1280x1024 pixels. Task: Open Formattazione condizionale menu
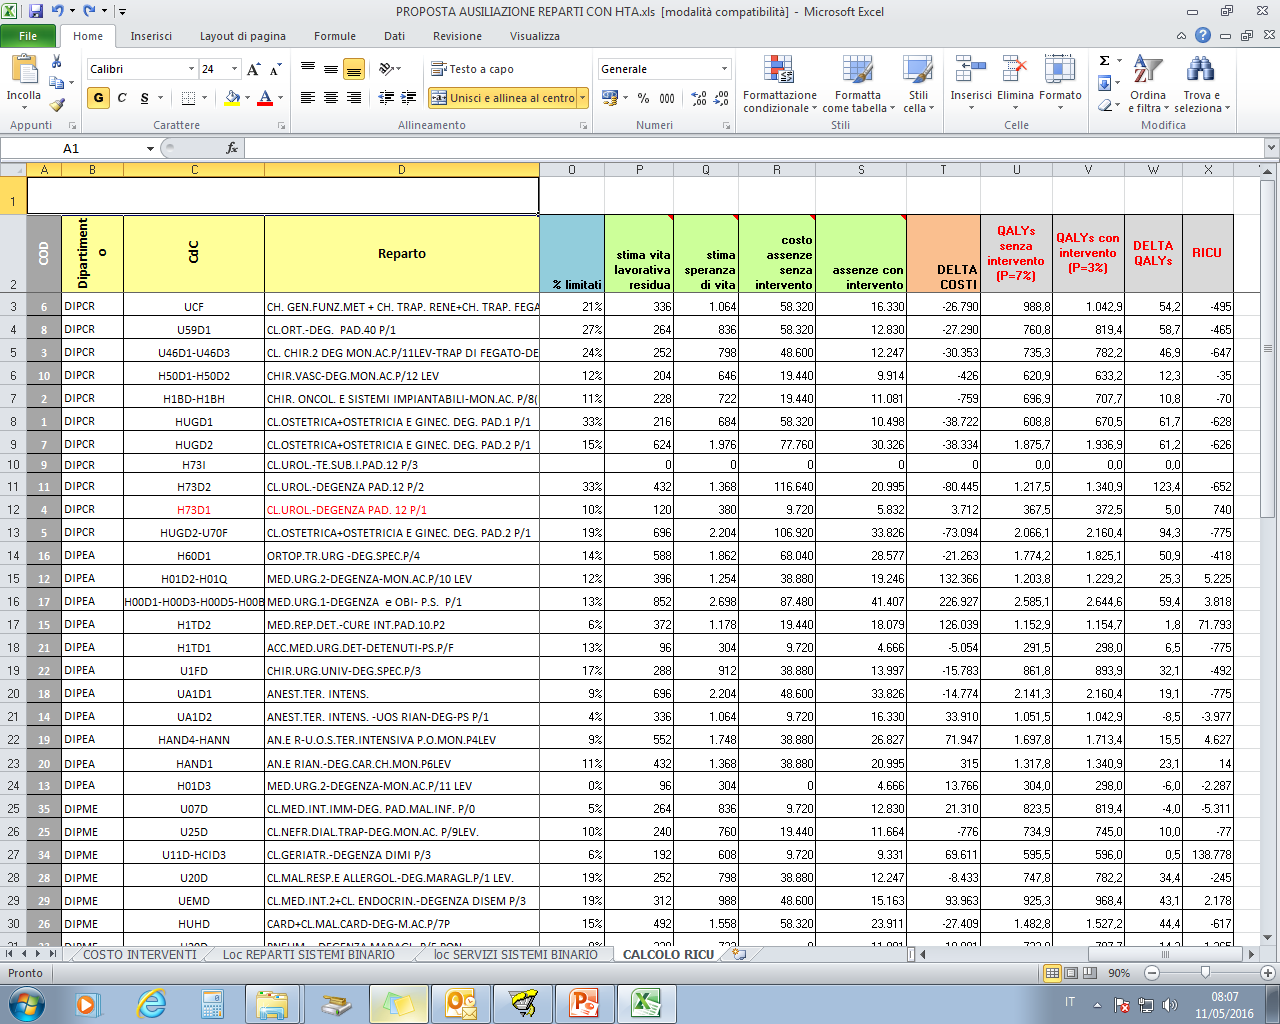[x=780, y=84]
